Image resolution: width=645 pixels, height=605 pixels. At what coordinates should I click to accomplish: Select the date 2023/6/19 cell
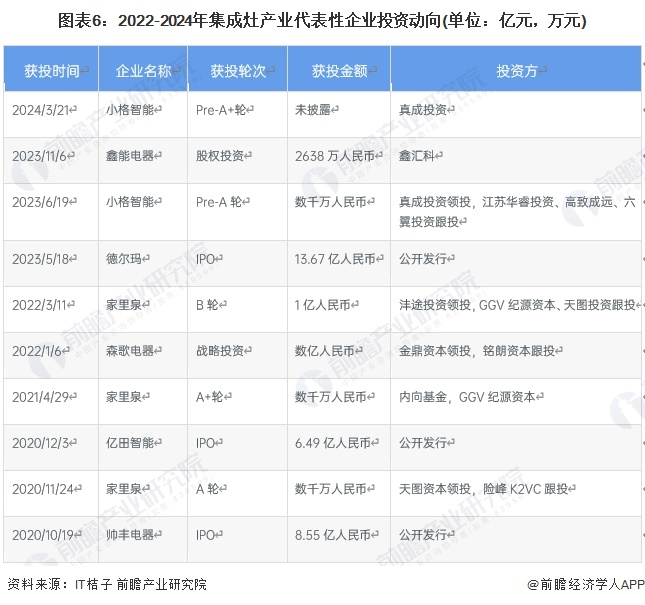(x=51, y=212)
